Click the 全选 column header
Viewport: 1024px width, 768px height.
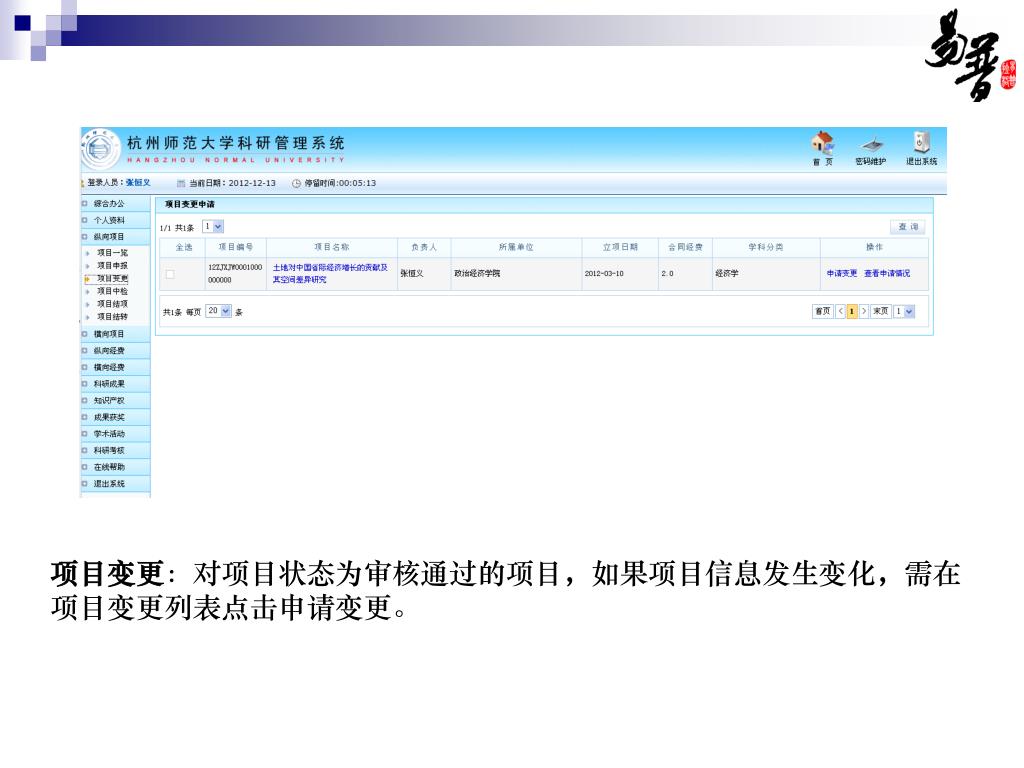click(184, 248)
